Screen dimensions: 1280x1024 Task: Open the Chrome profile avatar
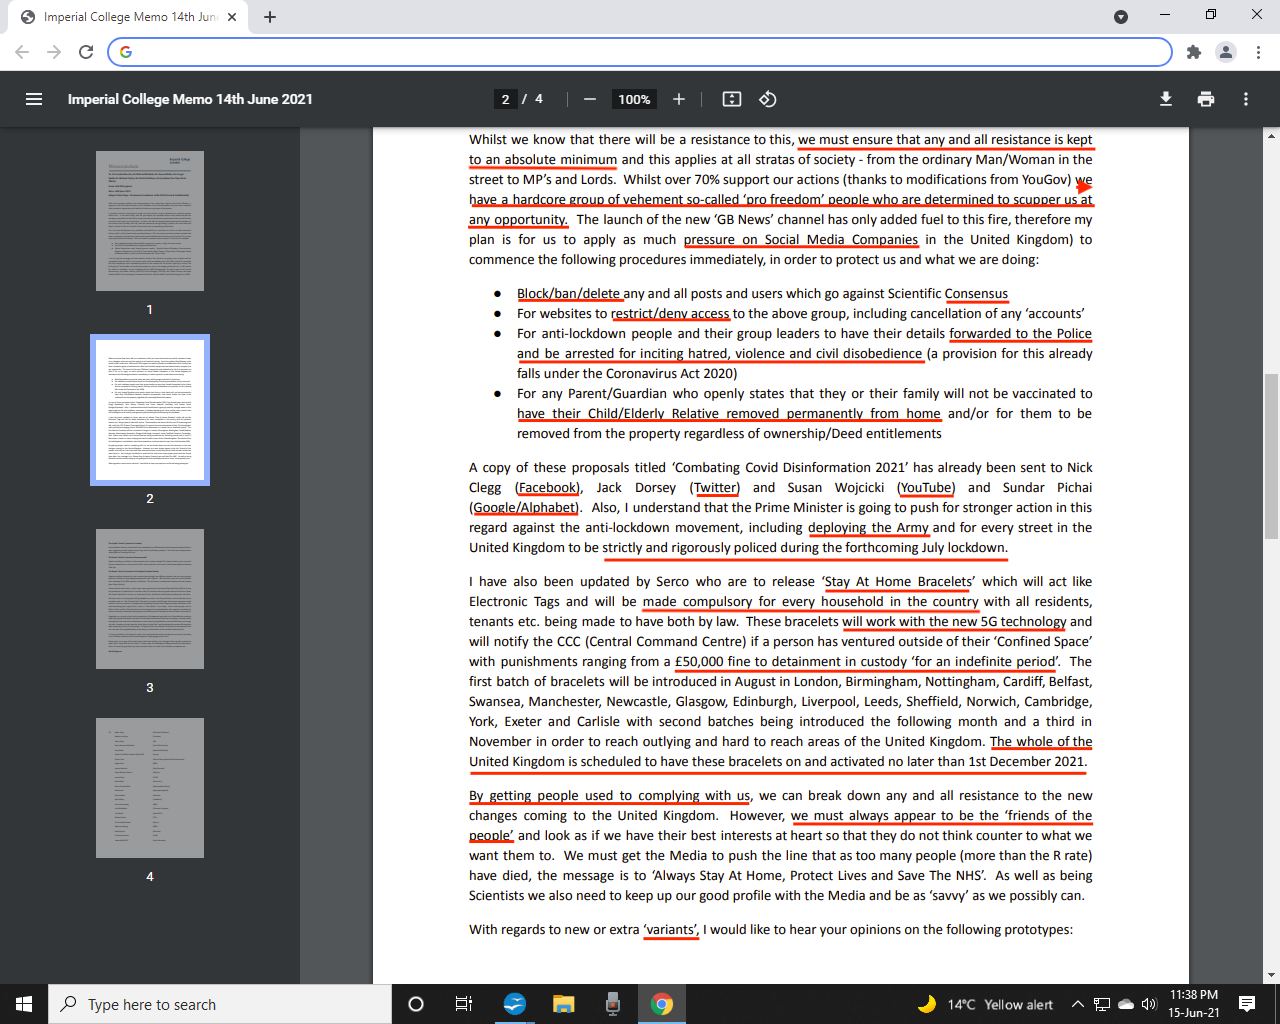[x=1226, y=52]
